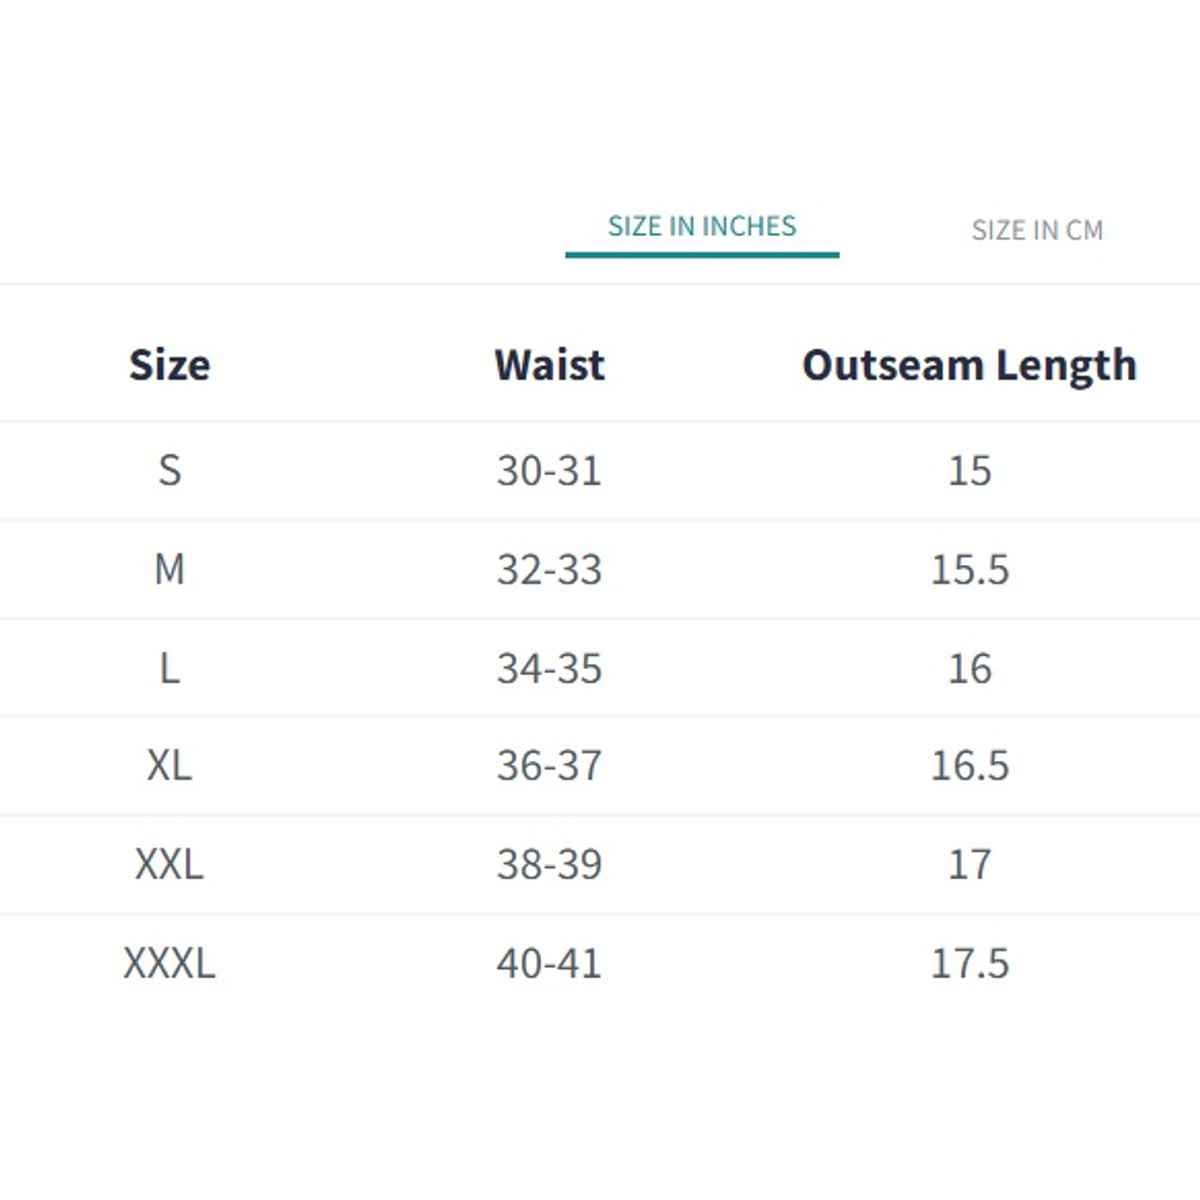This screenshot has height=1200, width=1200.
Task: Click the 30-31 waist value
Action: point(550,470)
